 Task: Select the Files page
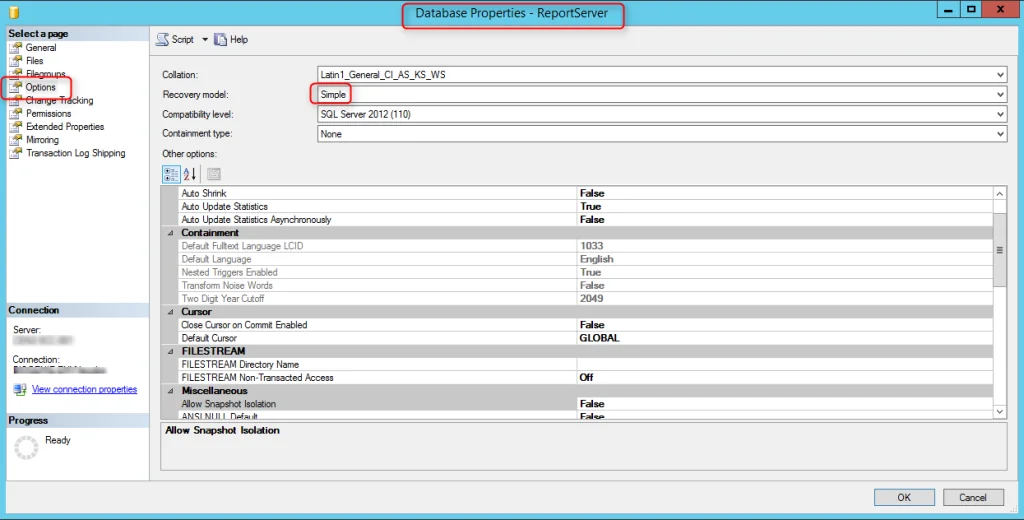[x=35, y=61]
